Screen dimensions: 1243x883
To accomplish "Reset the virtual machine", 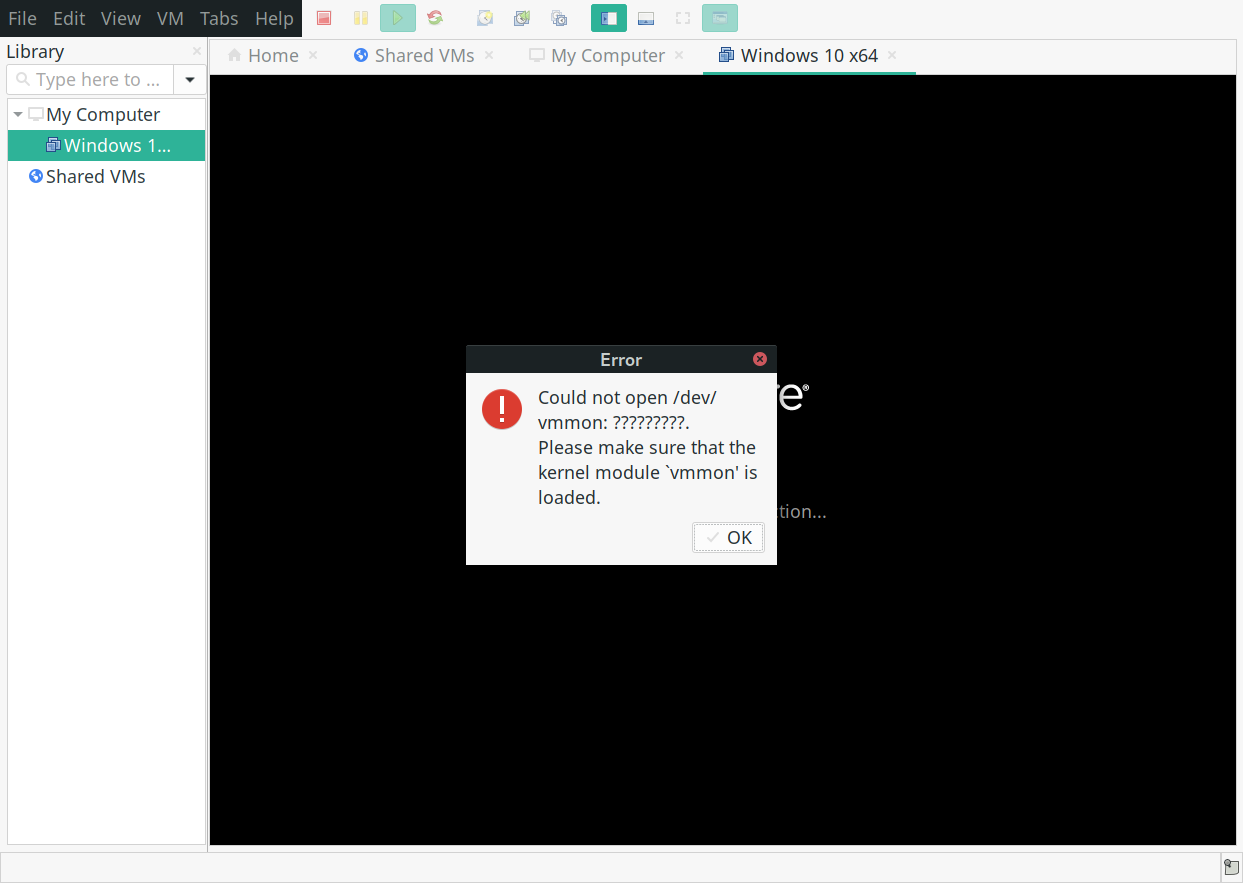I will [x=435, y=17].
